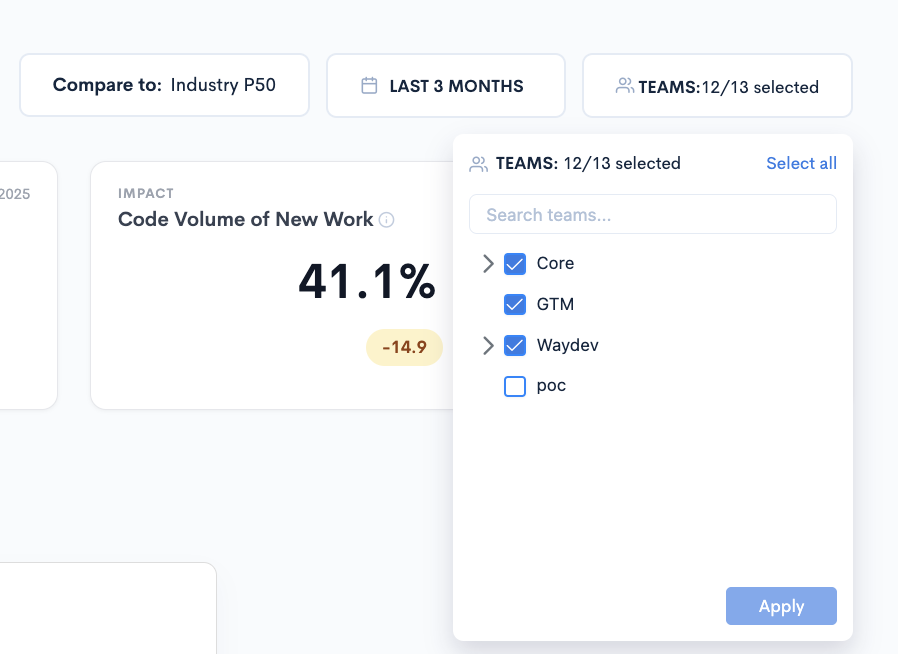Click the people icon in the TEAMS popup header
Viewport: 898px width, 654px height.
478,164
